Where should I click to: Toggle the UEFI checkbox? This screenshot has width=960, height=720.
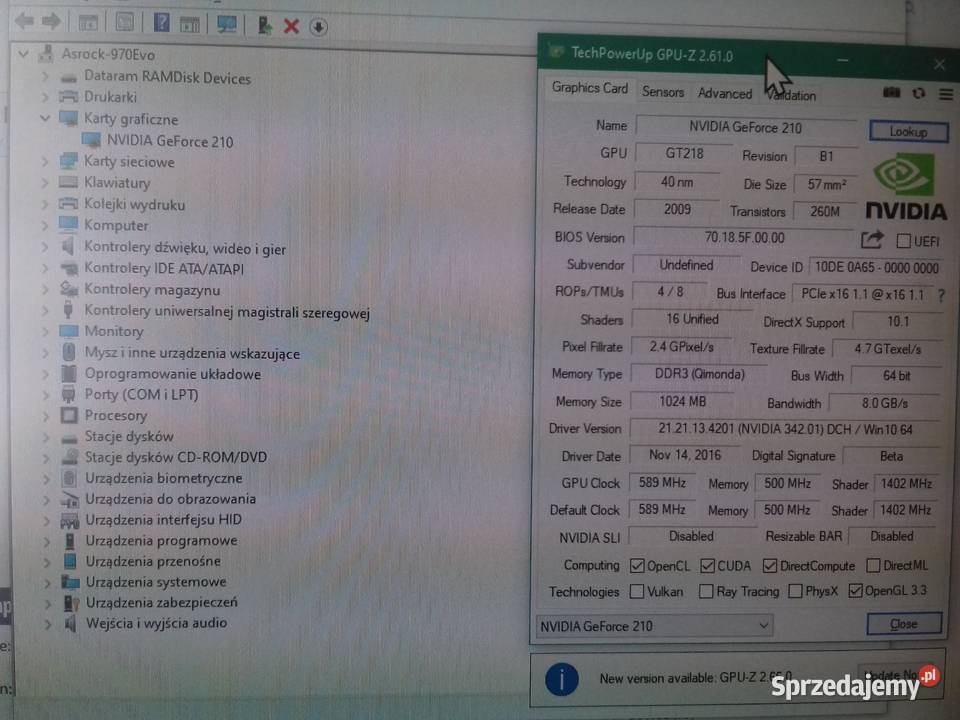[x=903, y=241]
